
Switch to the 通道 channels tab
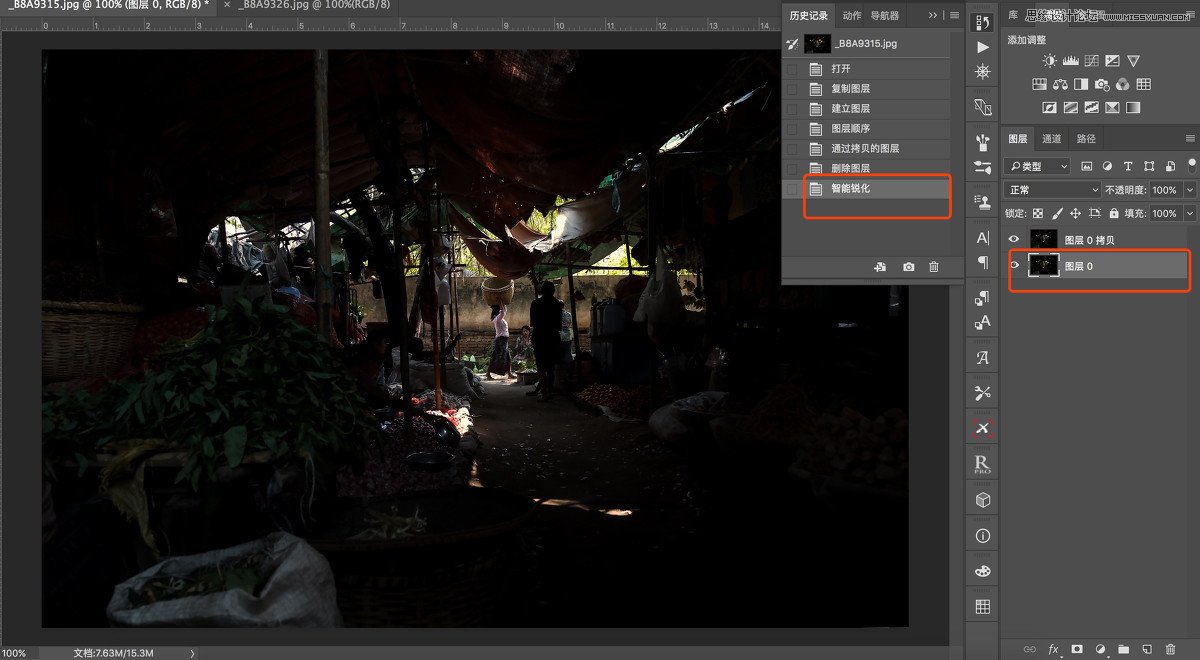1051,139
